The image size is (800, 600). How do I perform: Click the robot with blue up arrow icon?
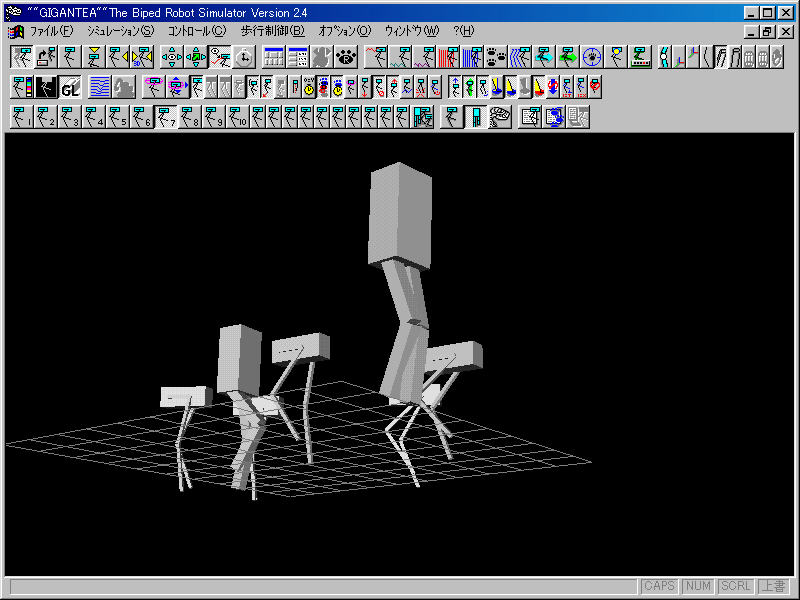456,87
